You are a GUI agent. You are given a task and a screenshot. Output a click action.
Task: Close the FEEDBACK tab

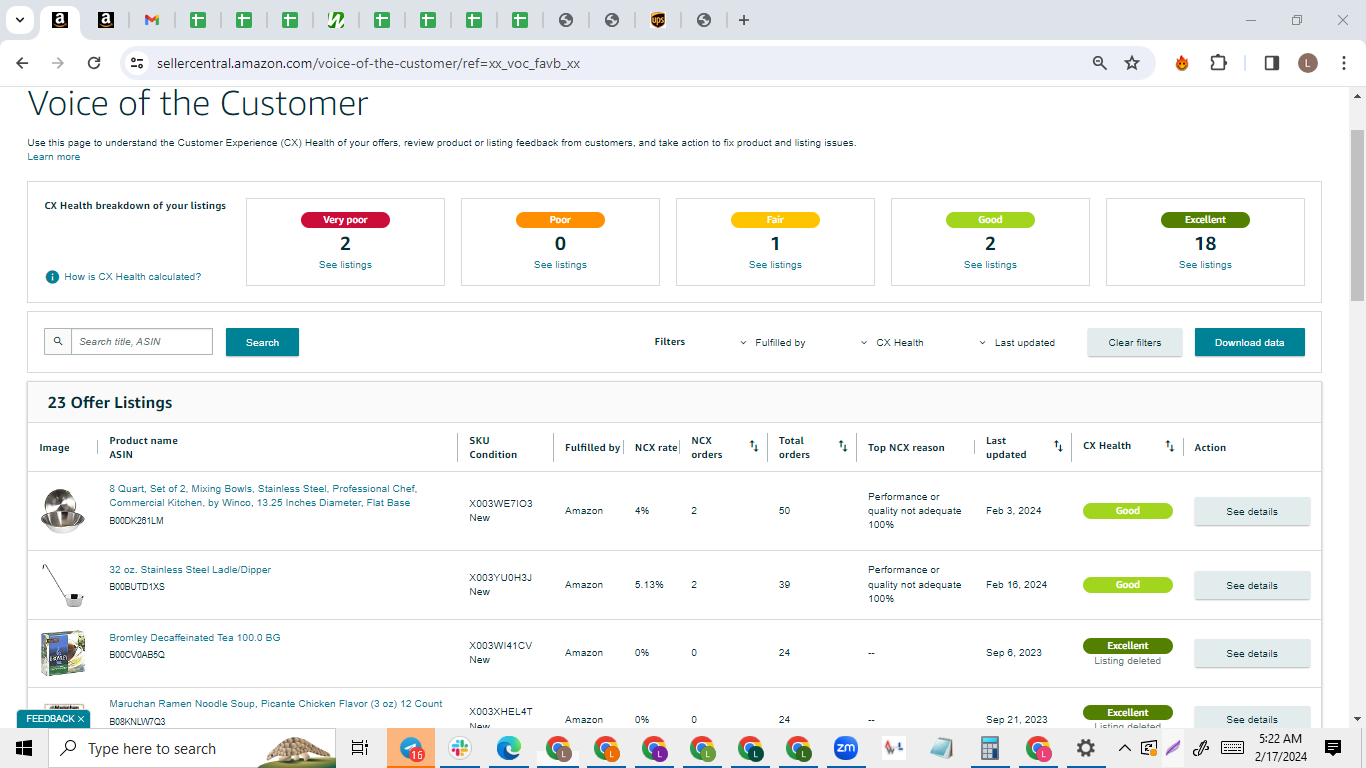pos(81,719)
